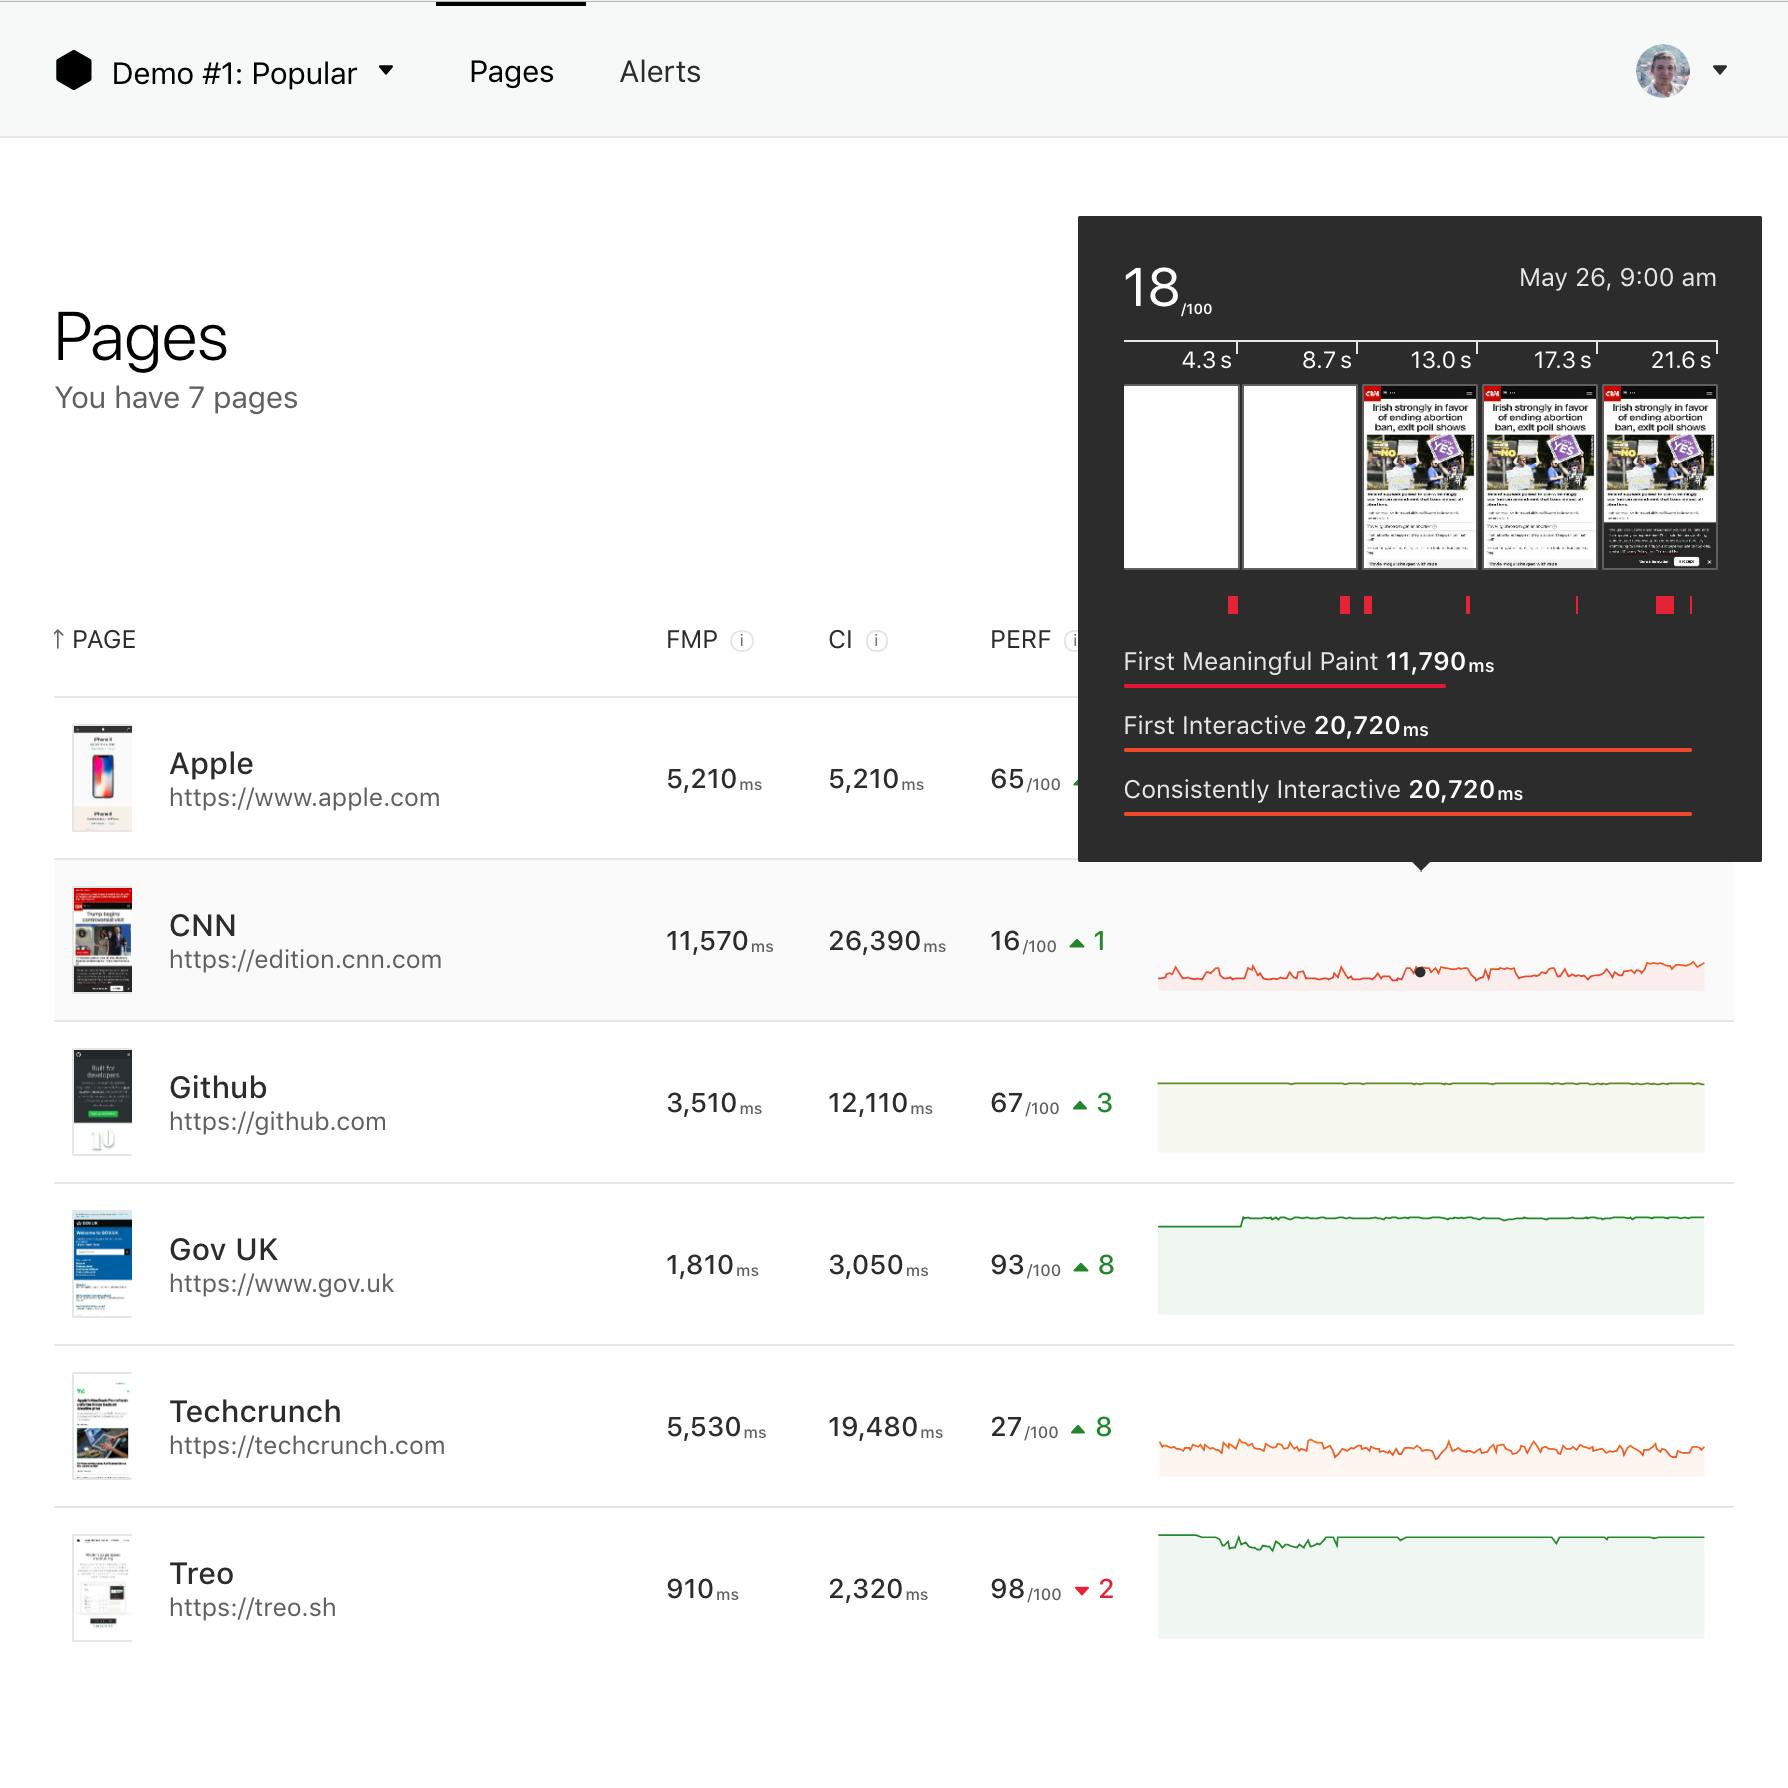Show FMP info tooltip icon
The image size is (1788, 1788).
(742, 641)
